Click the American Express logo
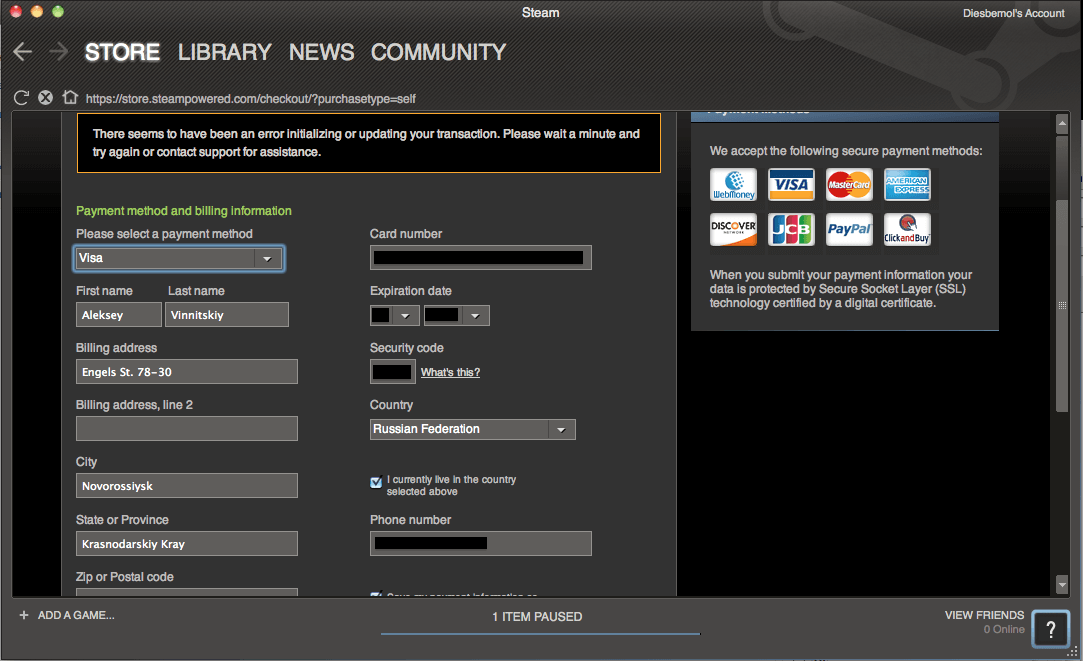 [908, 184]
